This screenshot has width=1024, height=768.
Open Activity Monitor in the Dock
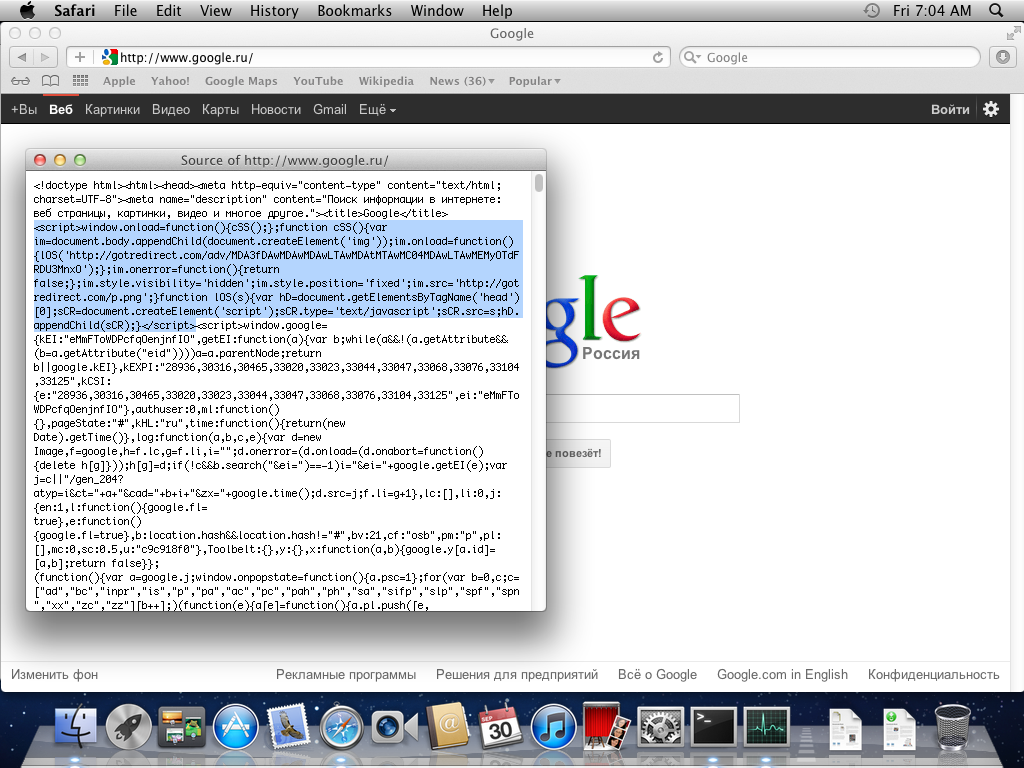(767, 727)
